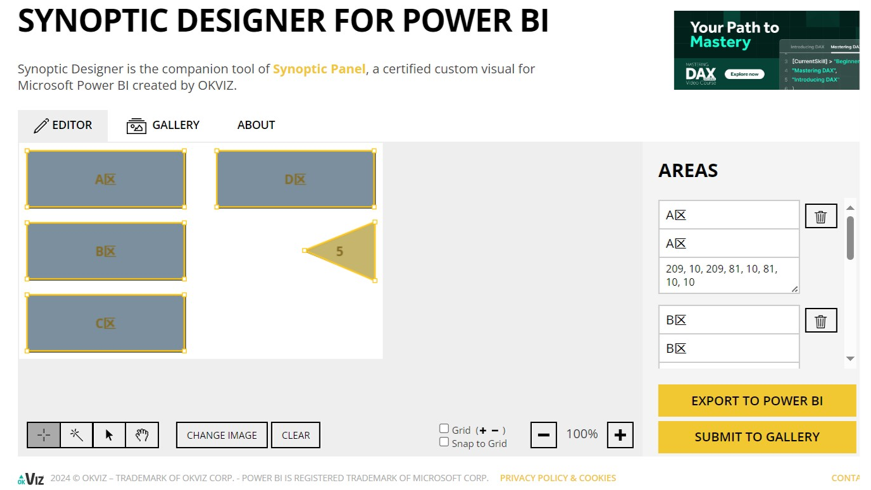The height and width of the screenshot is (490, 871).
Task: Open Privacy Policy & Cookies link
Action: point(558,478)
